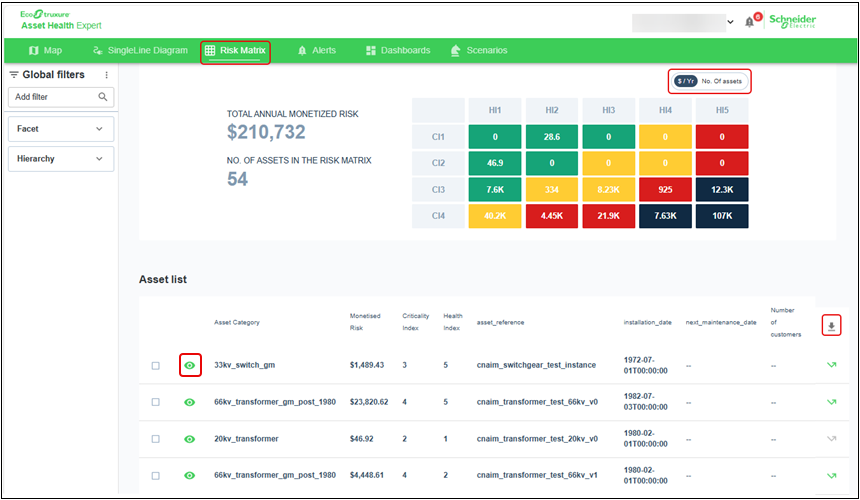Click the Add filter input field
860x500 pixels.
tap(52, 97)
